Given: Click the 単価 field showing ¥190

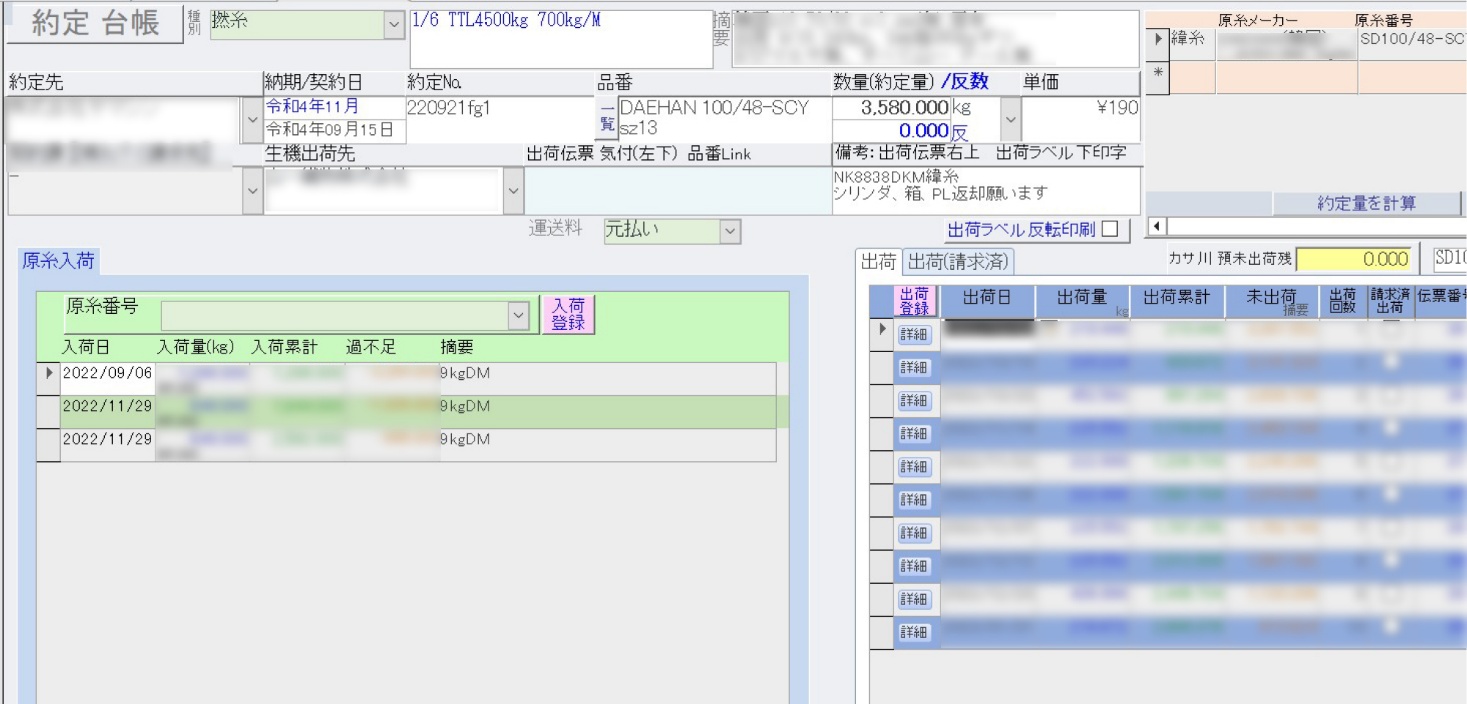Looking at the screenshot, I should [1081, 119].
